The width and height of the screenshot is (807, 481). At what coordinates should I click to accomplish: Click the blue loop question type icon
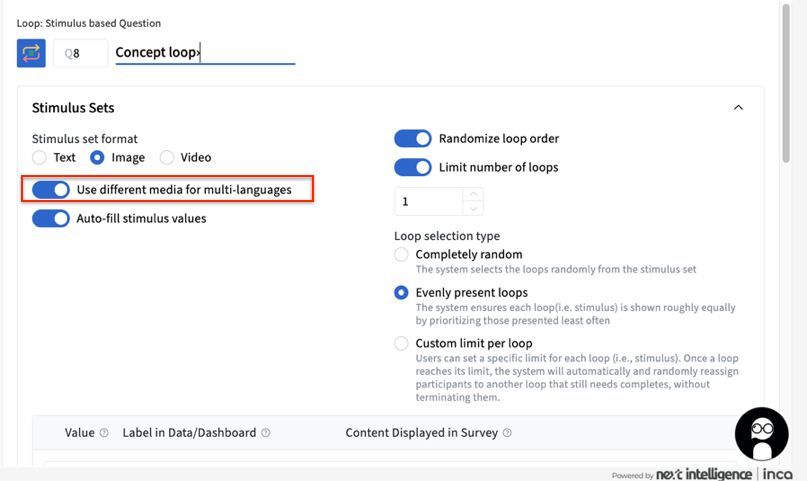coord(31,53)
